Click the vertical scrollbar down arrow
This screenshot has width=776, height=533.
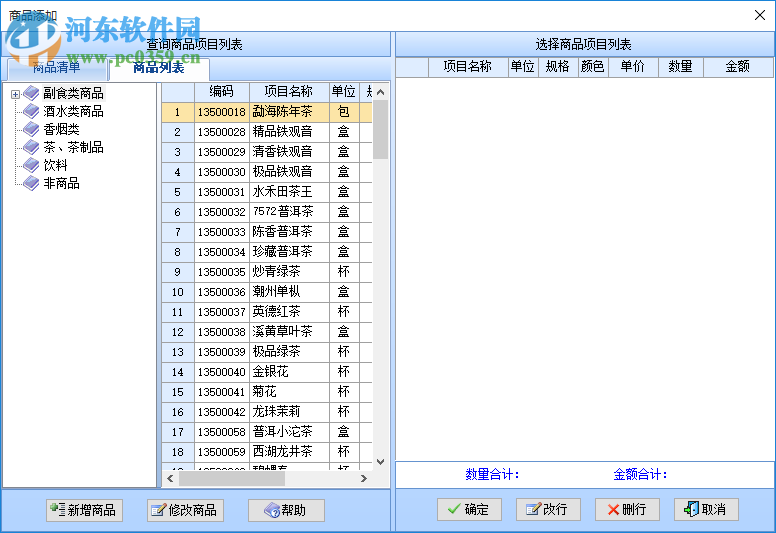381,462
